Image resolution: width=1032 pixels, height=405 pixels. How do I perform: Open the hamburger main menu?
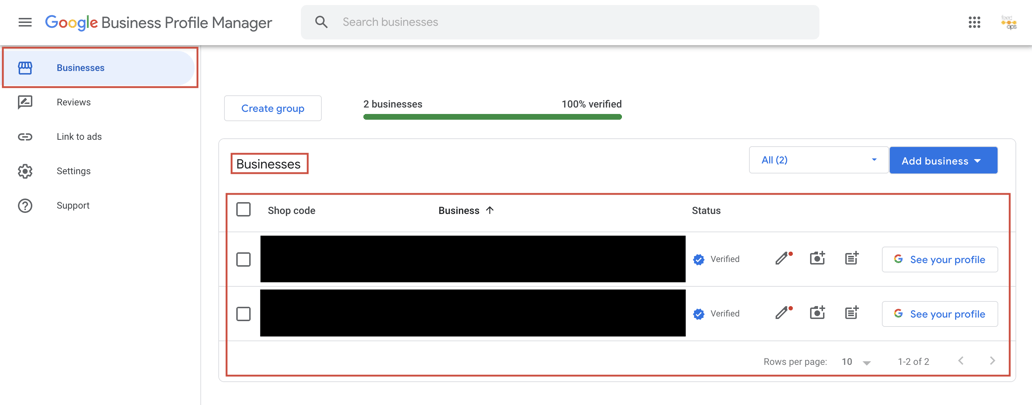coord(25,22)
